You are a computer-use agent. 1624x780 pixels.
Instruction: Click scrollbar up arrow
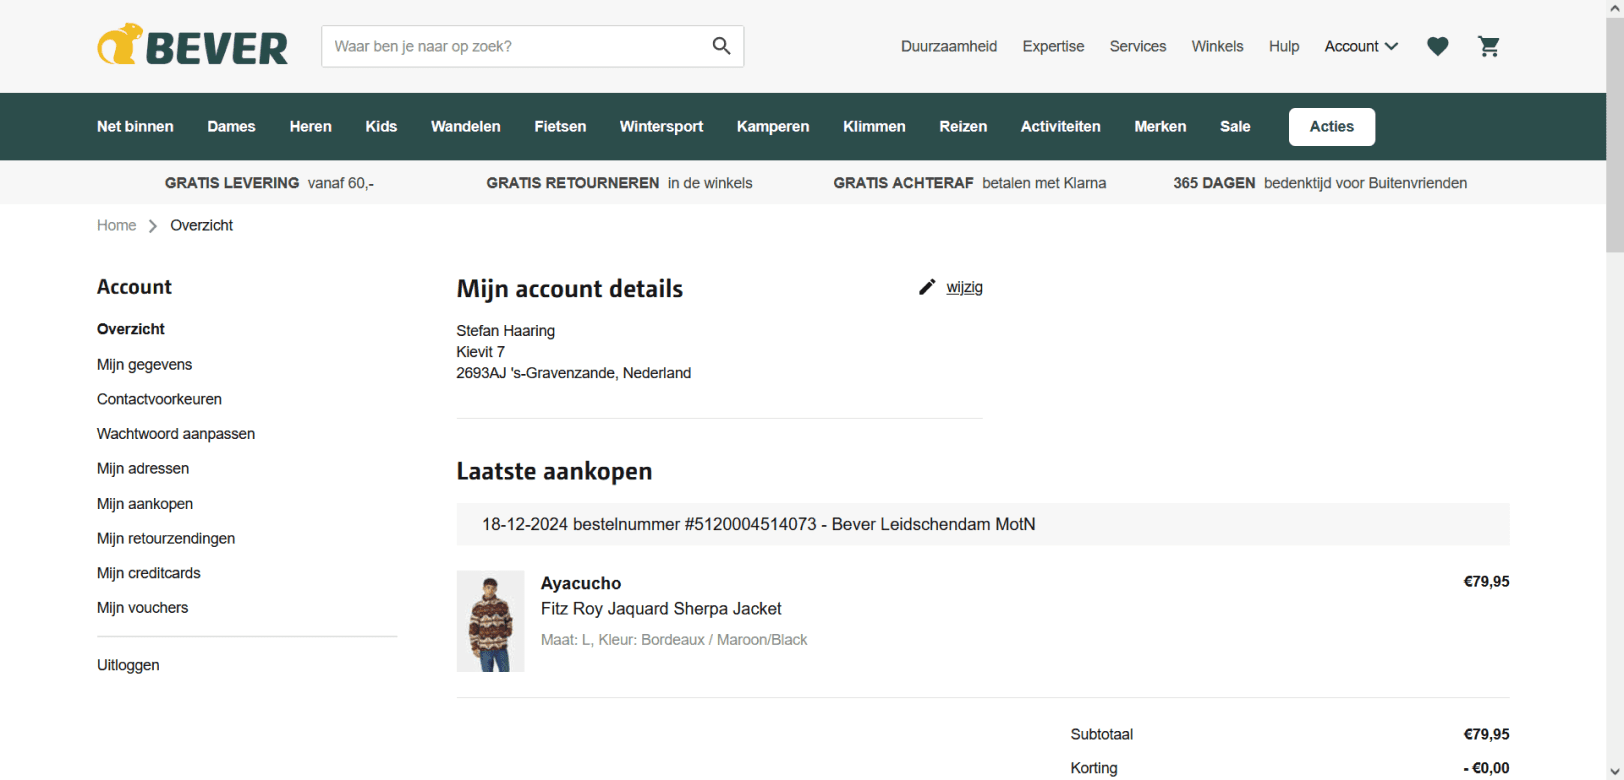1615,8
